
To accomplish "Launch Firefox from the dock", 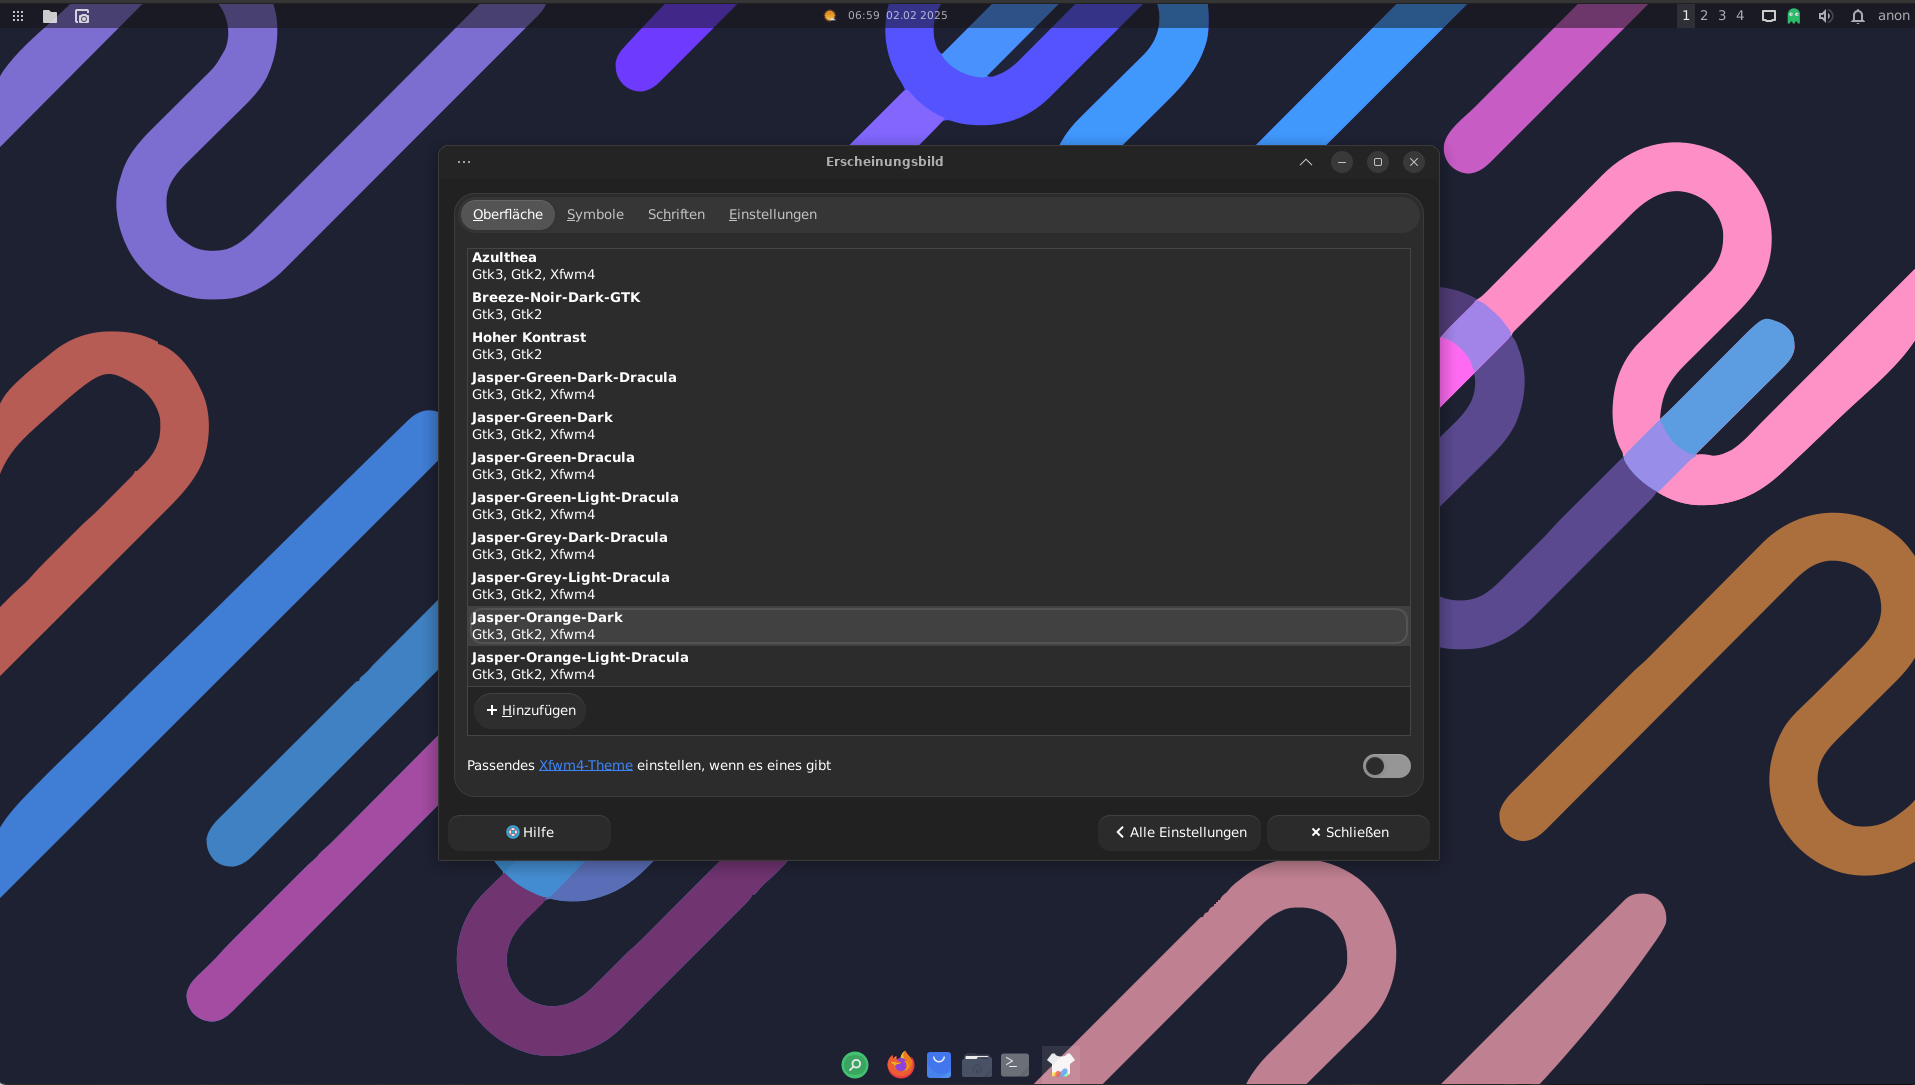I will coord(900,1065).
